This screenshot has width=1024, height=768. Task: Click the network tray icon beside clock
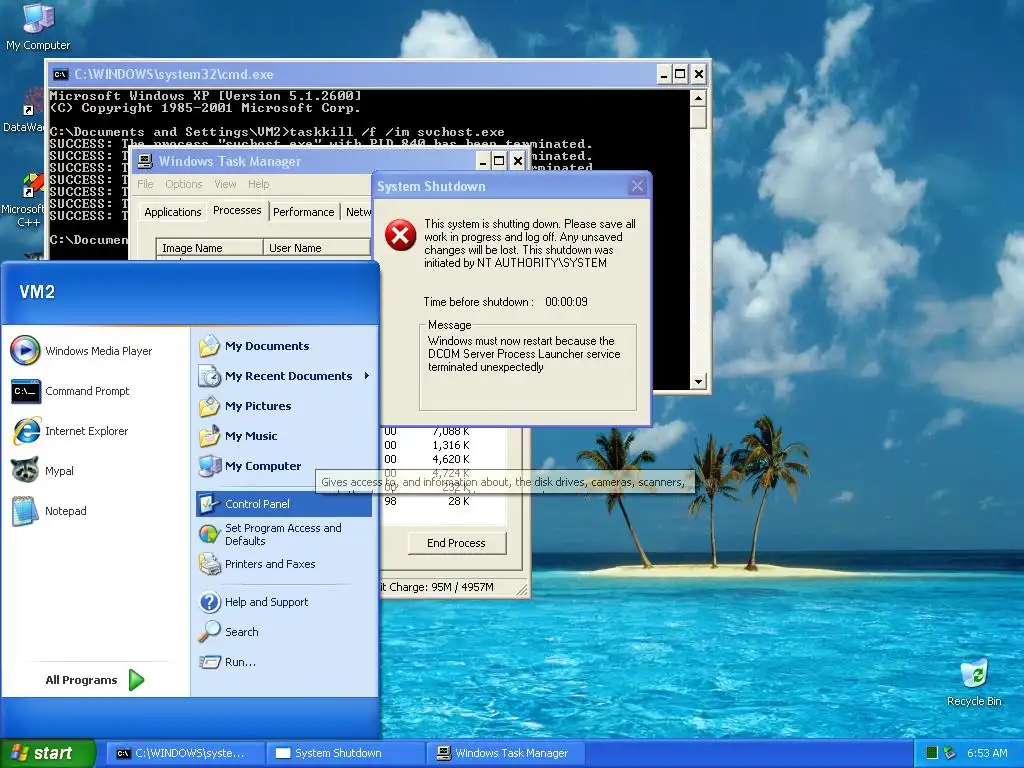pos(950,753)
